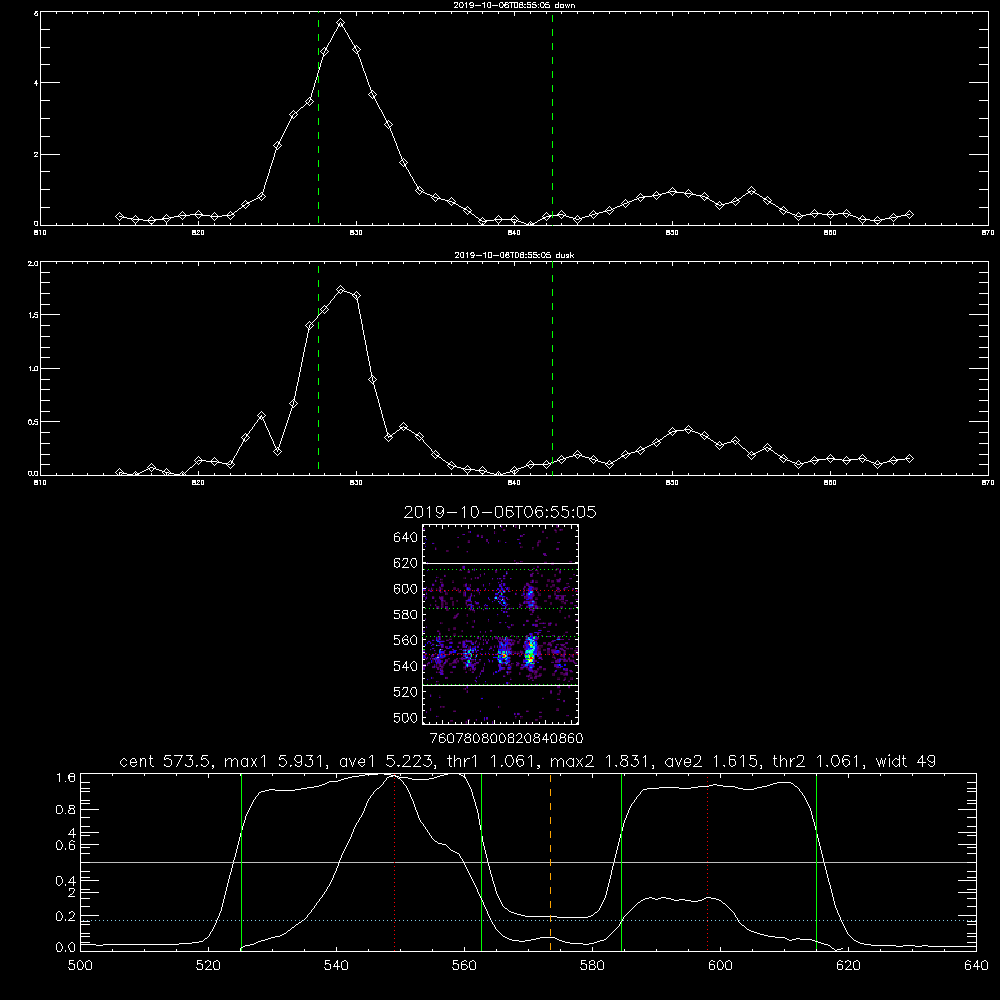Click the red dotted line near 598
1000x1000 pixels.
pyautogui.click(x=708, y=862)
